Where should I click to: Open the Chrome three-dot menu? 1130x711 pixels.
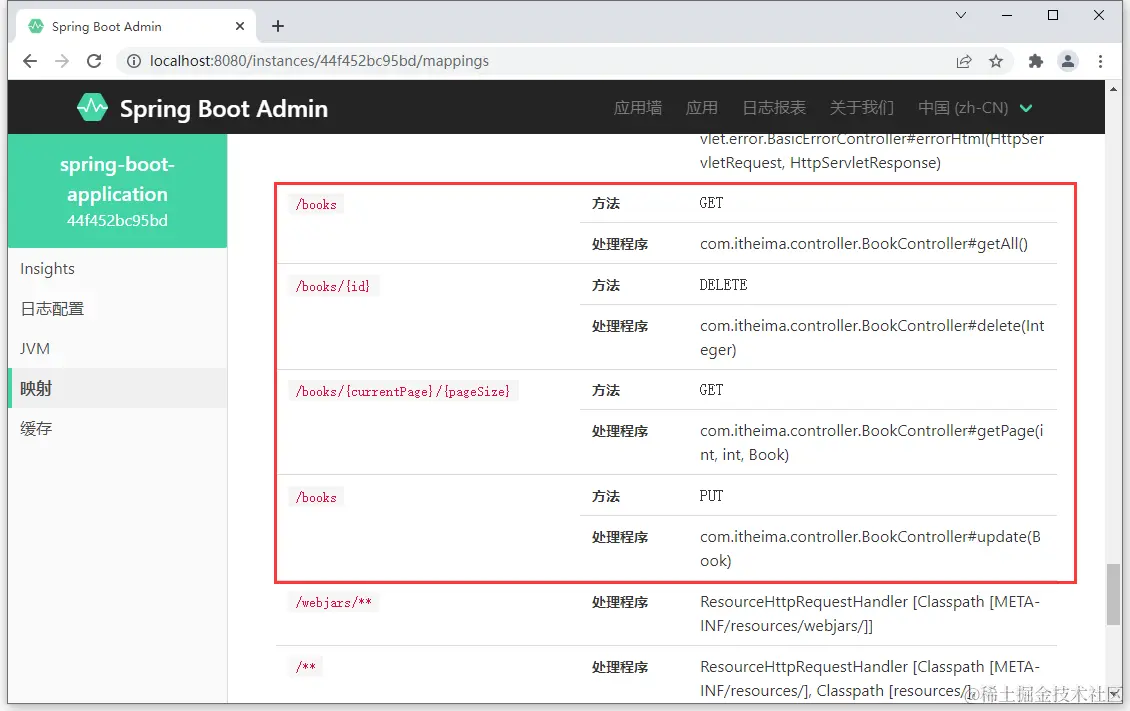(1100, 61)
